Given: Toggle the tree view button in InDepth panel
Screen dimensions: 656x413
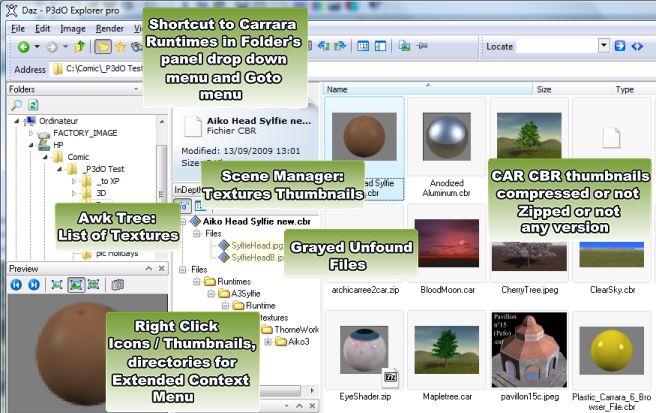Looking at the screenshot, I should coord(182,205).
